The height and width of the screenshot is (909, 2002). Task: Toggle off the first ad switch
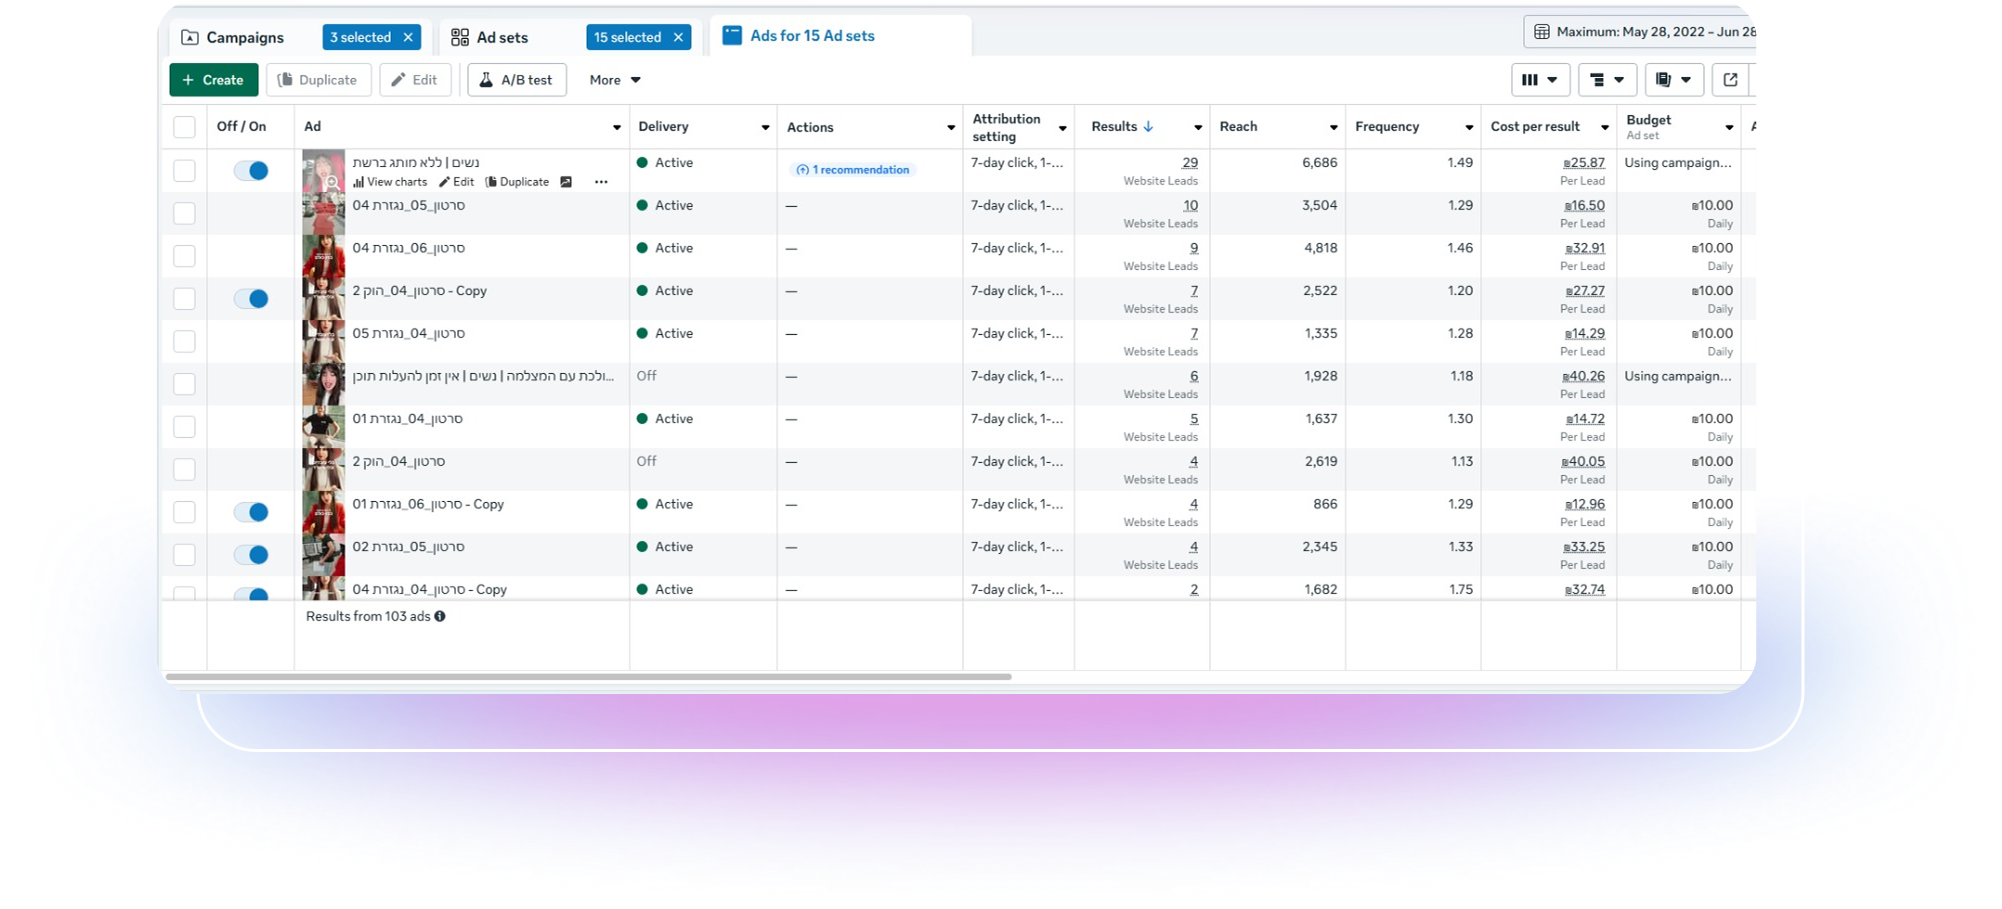point(251,171)
